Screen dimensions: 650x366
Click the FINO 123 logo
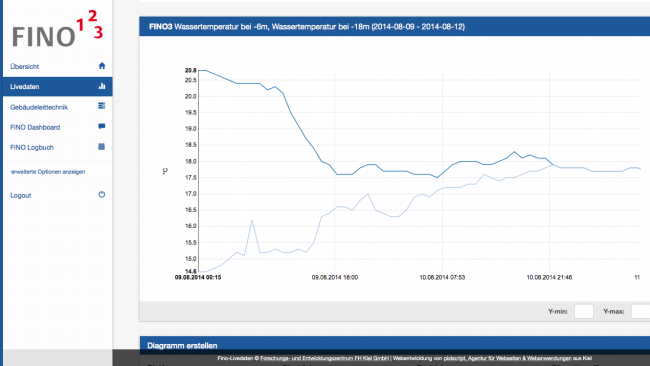pyautogui.click(x=57, y=28)
